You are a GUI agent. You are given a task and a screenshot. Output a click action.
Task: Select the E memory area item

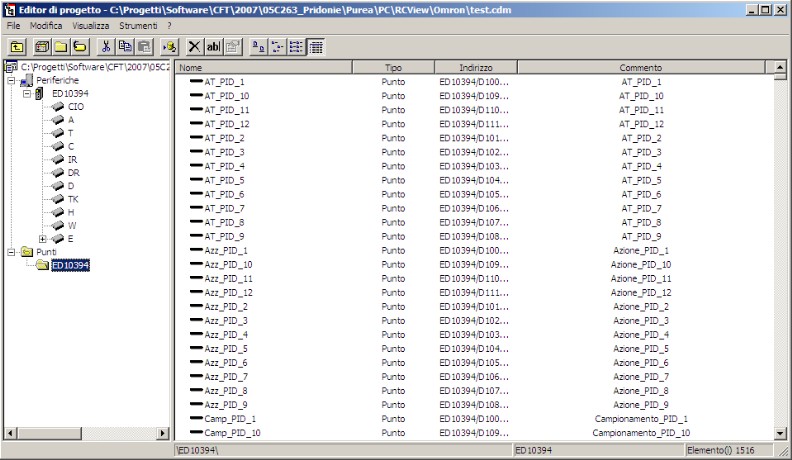71,239
